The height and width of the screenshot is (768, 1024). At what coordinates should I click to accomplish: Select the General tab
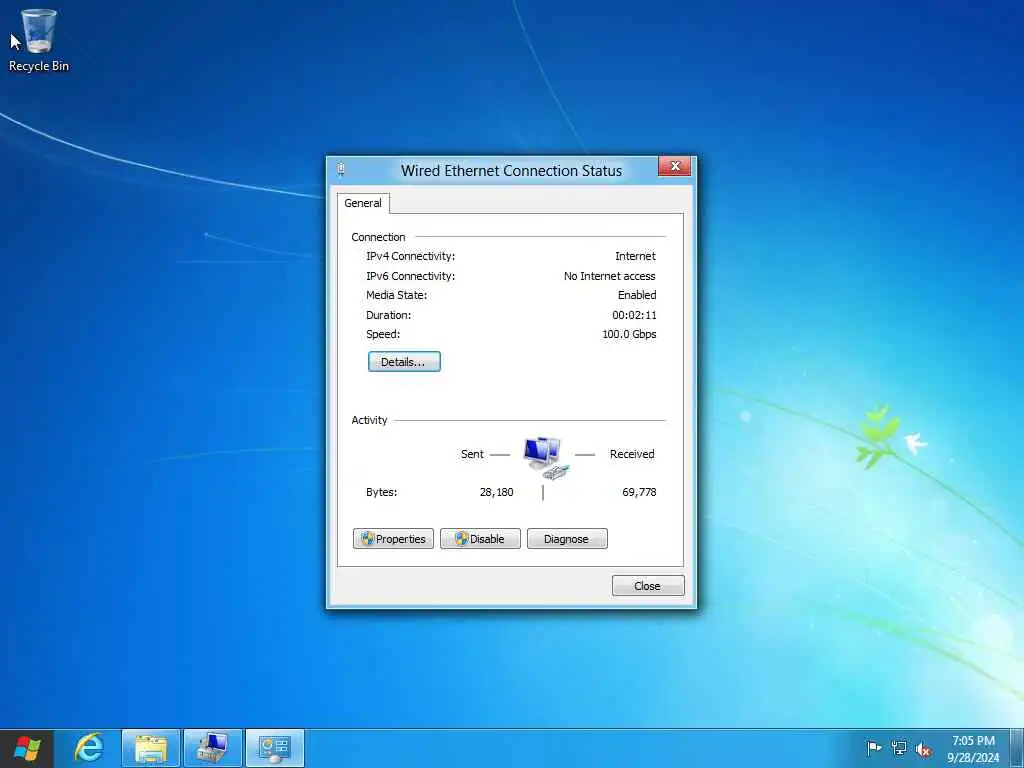pos(363,203)
